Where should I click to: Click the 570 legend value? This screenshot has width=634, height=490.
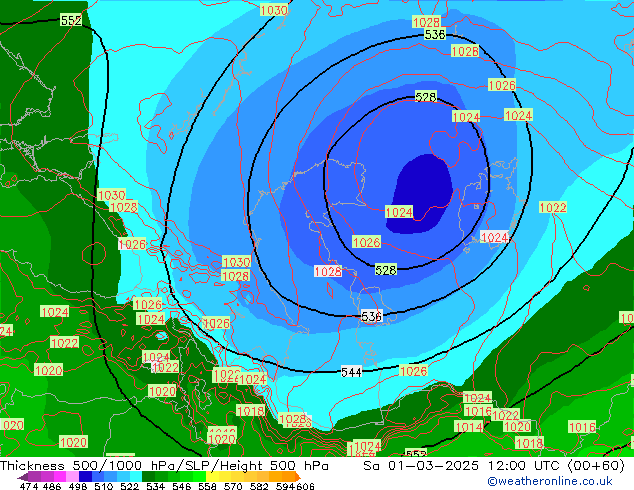tap(233, 486)
